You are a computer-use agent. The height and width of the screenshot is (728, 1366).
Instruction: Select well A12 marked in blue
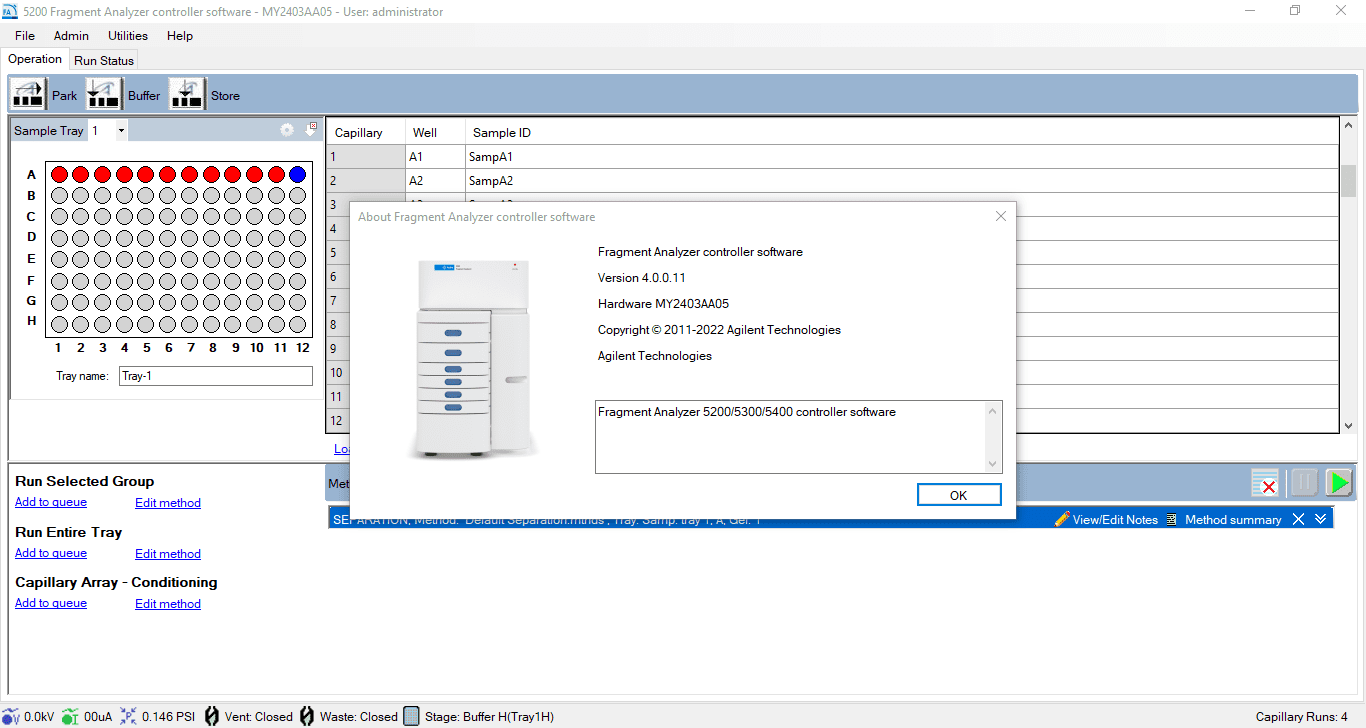(296, 173)
